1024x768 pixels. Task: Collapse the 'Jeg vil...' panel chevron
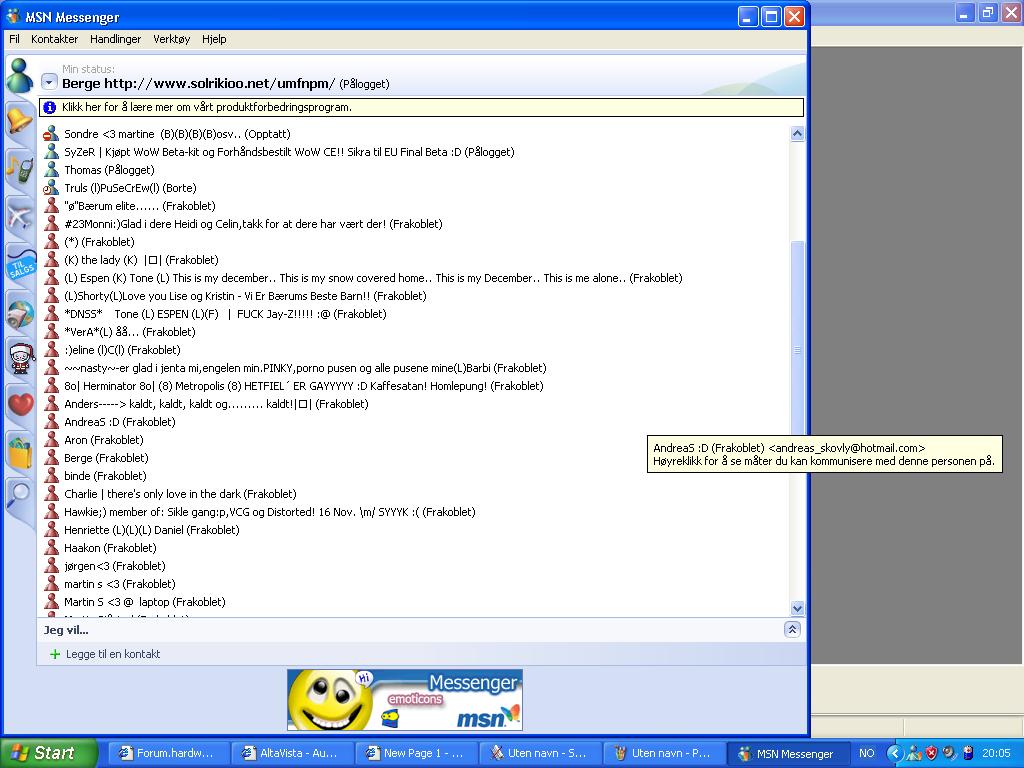click(792, 630)
